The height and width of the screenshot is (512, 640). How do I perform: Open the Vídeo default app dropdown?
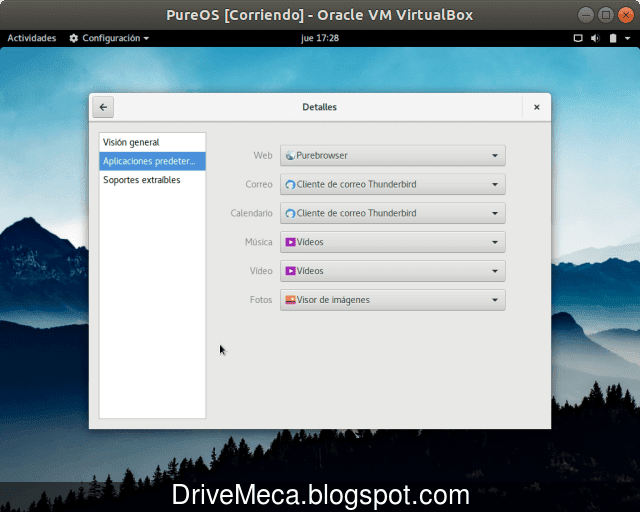(393, 271)
